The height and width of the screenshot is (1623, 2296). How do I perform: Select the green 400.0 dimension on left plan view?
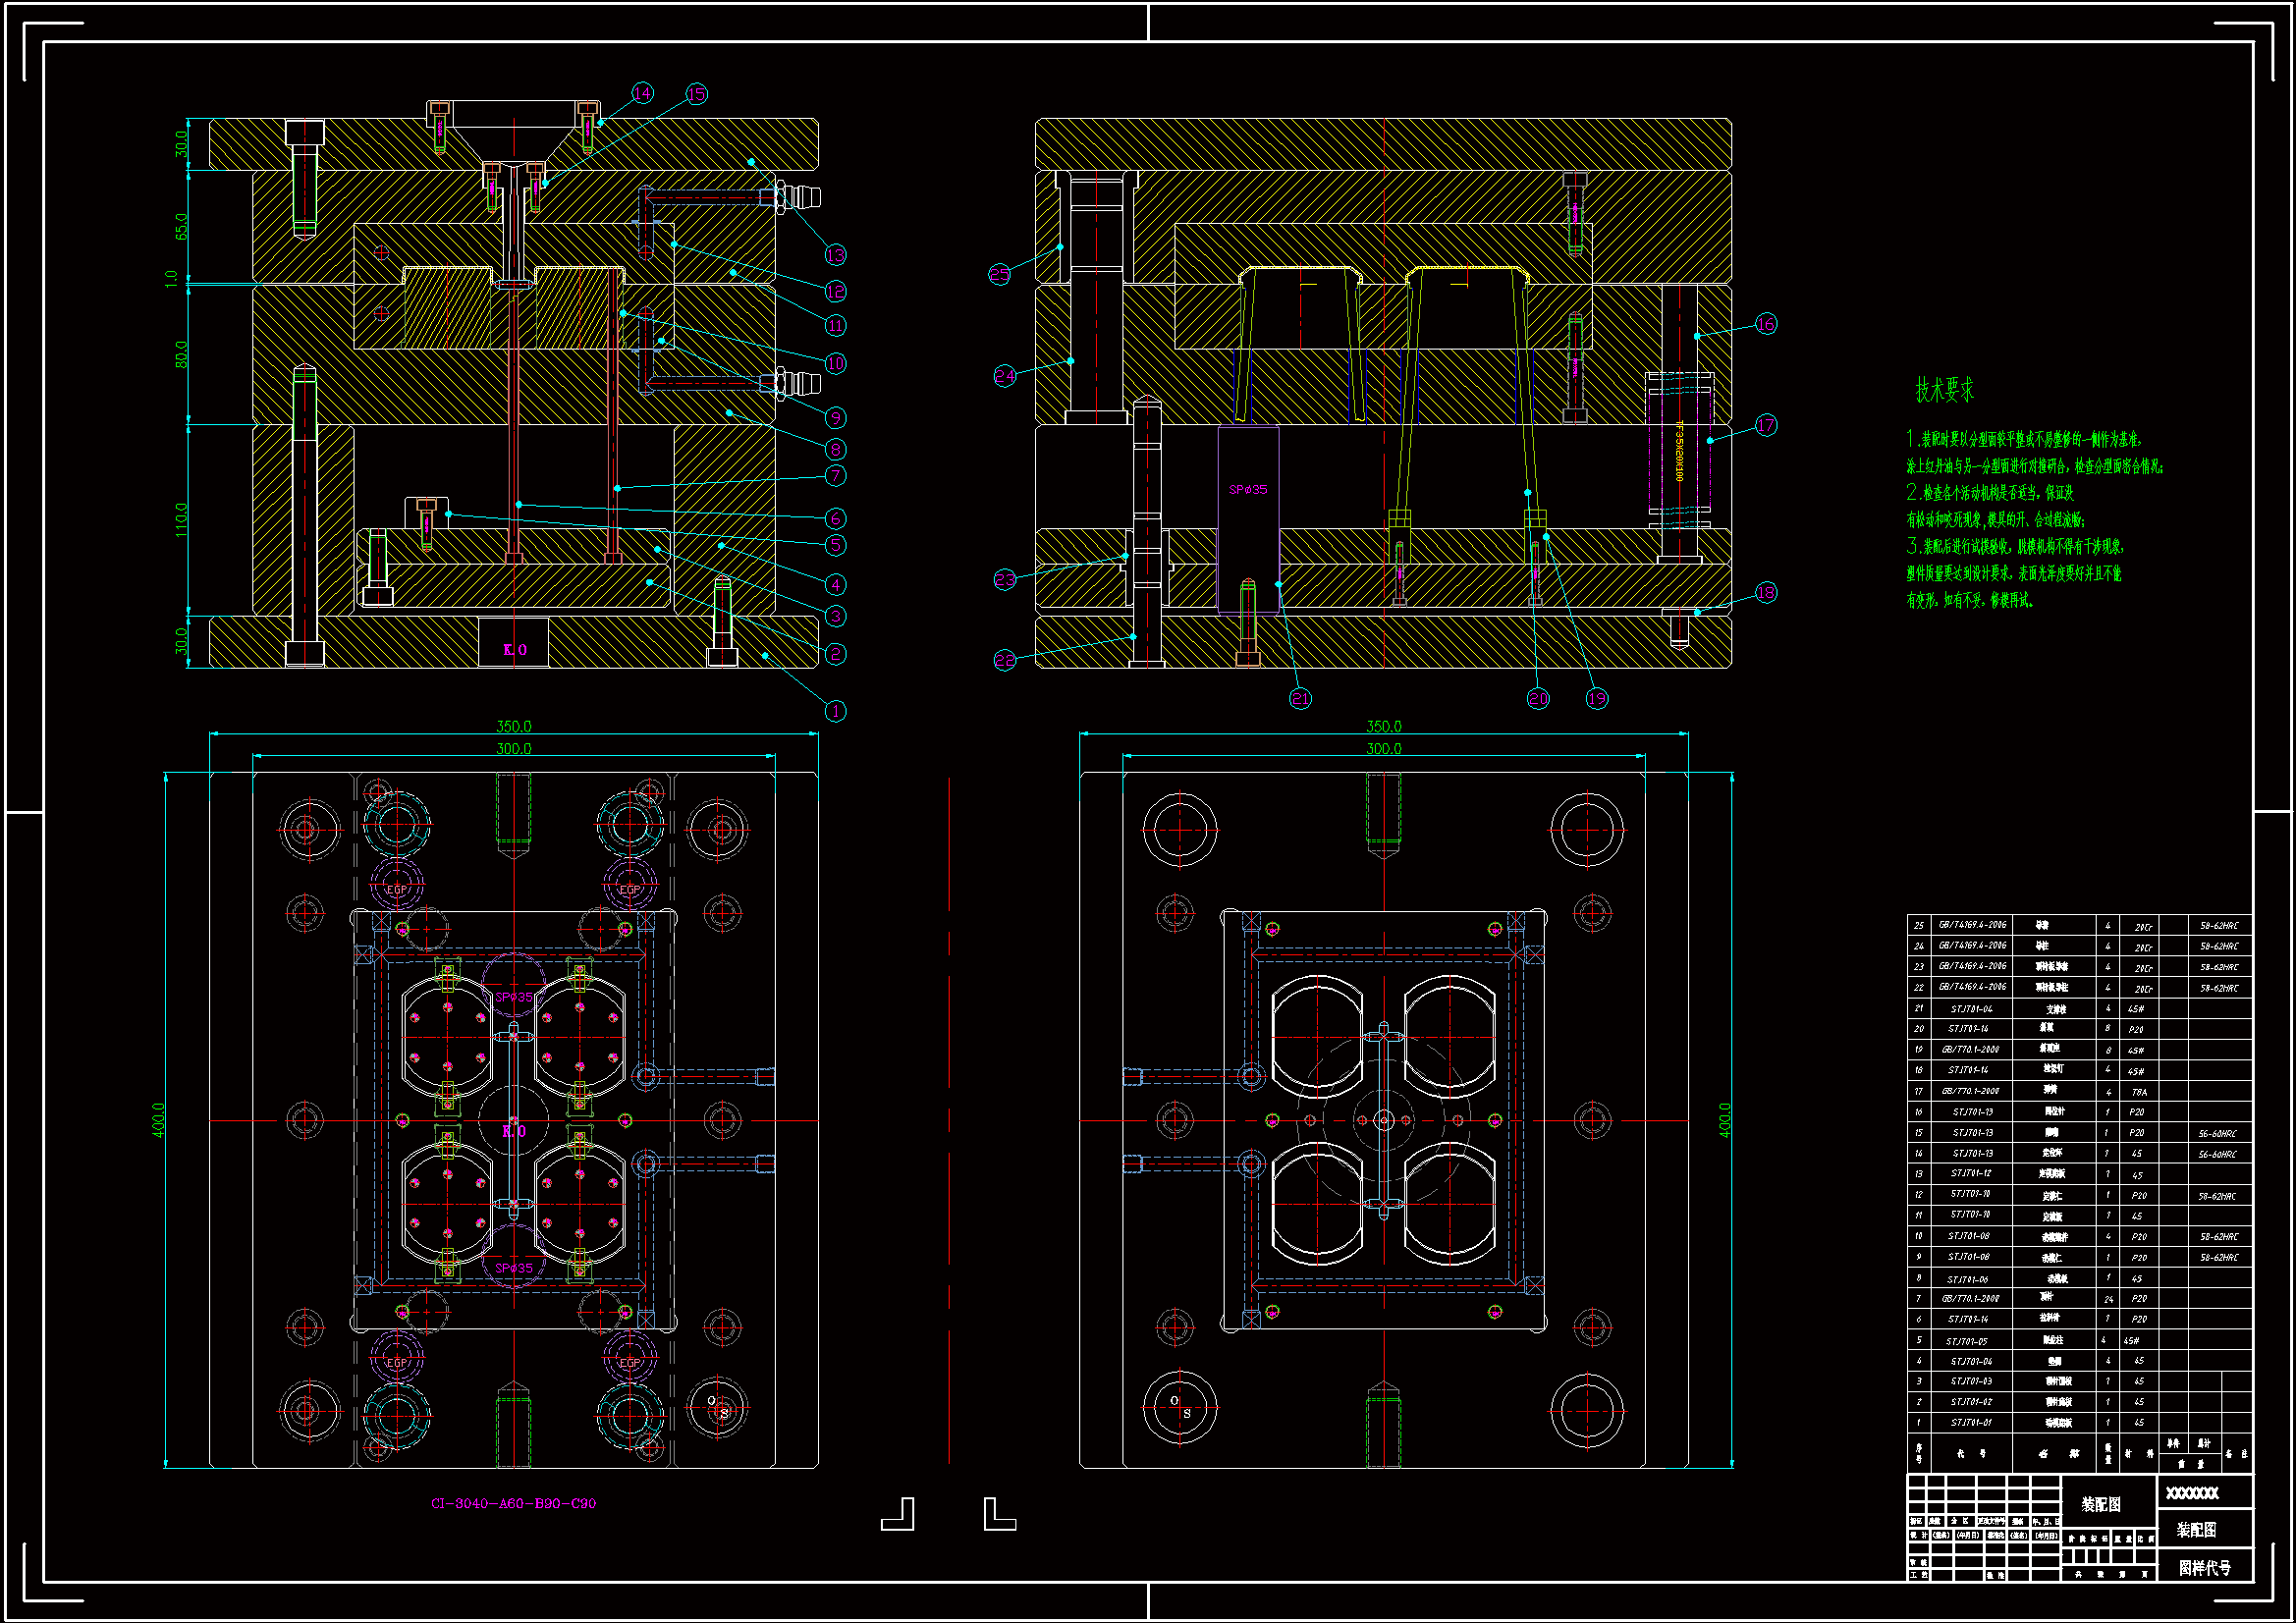(x=158, y=1120)
